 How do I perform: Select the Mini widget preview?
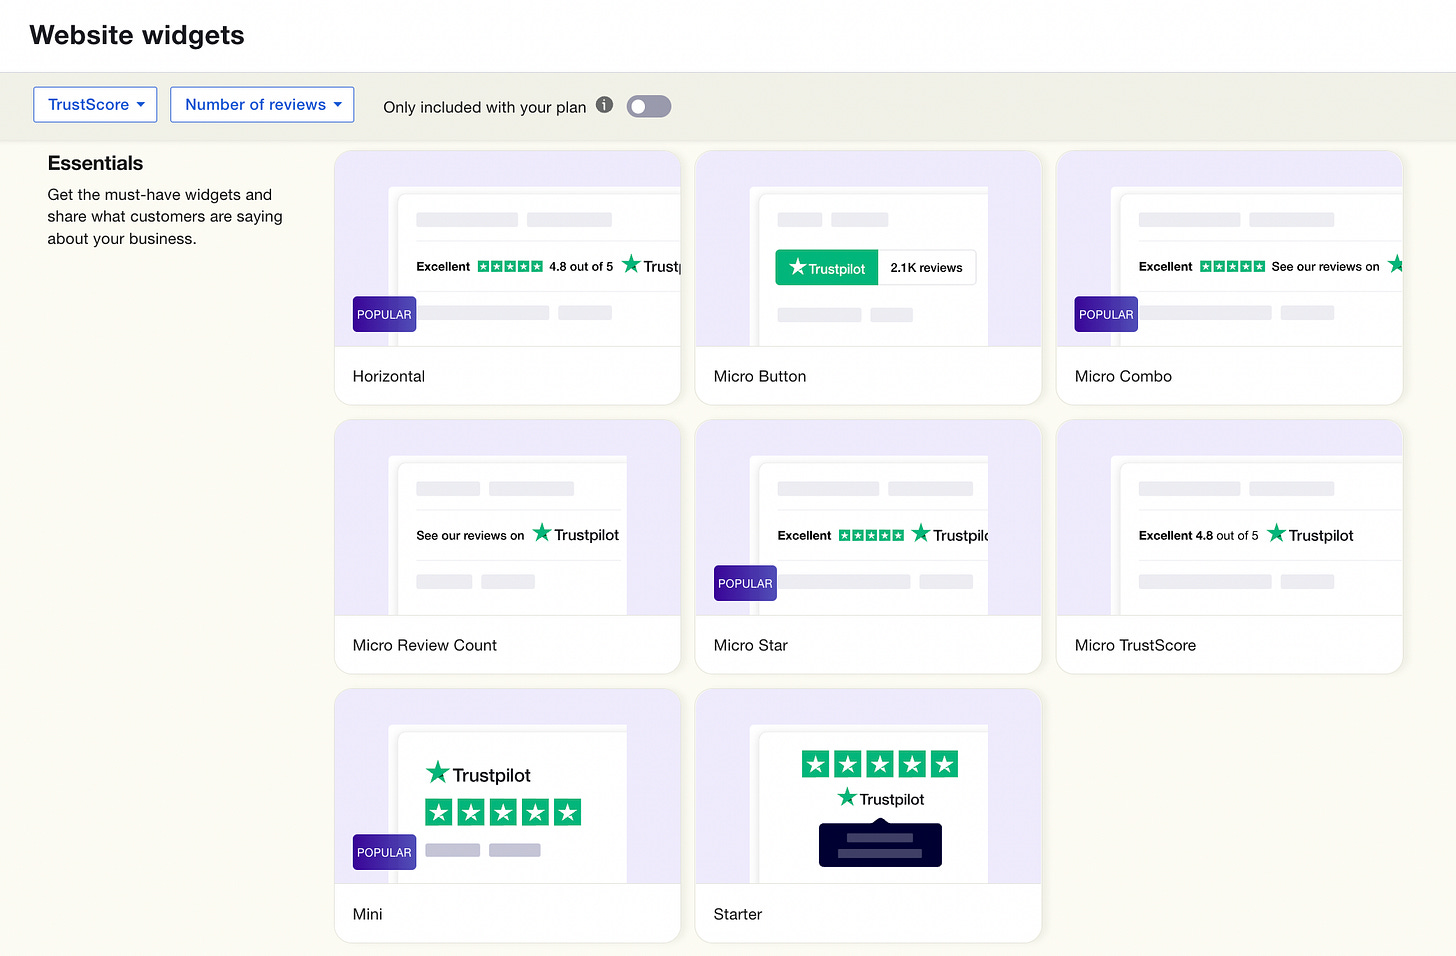click(508, 786)
